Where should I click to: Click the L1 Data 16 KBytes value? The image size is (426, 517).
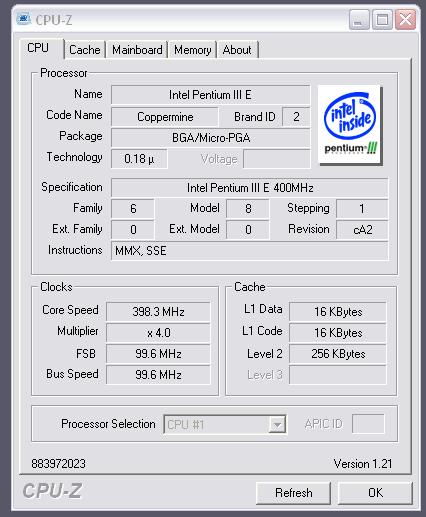coord(338,312)
